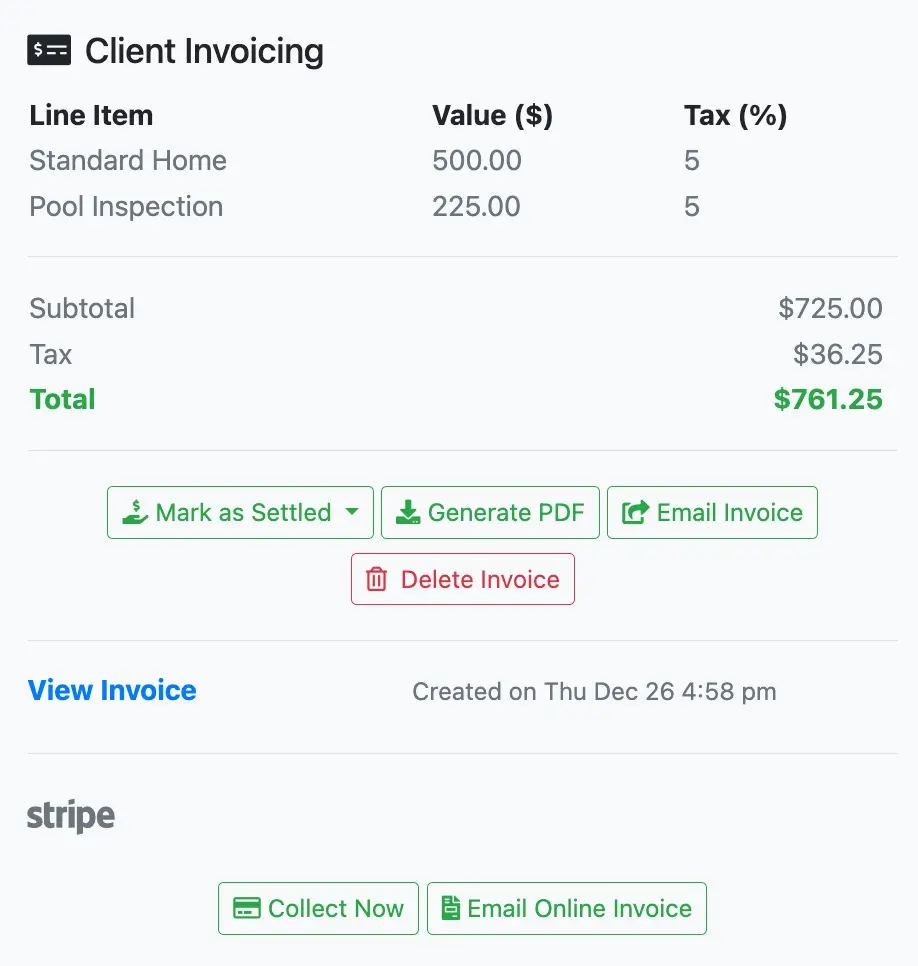Email the online invoice
Viewport: 918px width, 966px height.
click(567, 909)
